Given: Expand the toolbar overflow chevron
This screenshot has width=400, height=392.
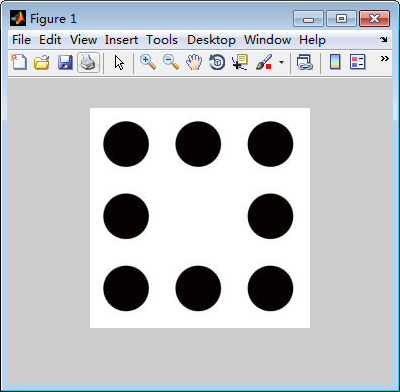Looking at the screenshot, I should 385,59.
